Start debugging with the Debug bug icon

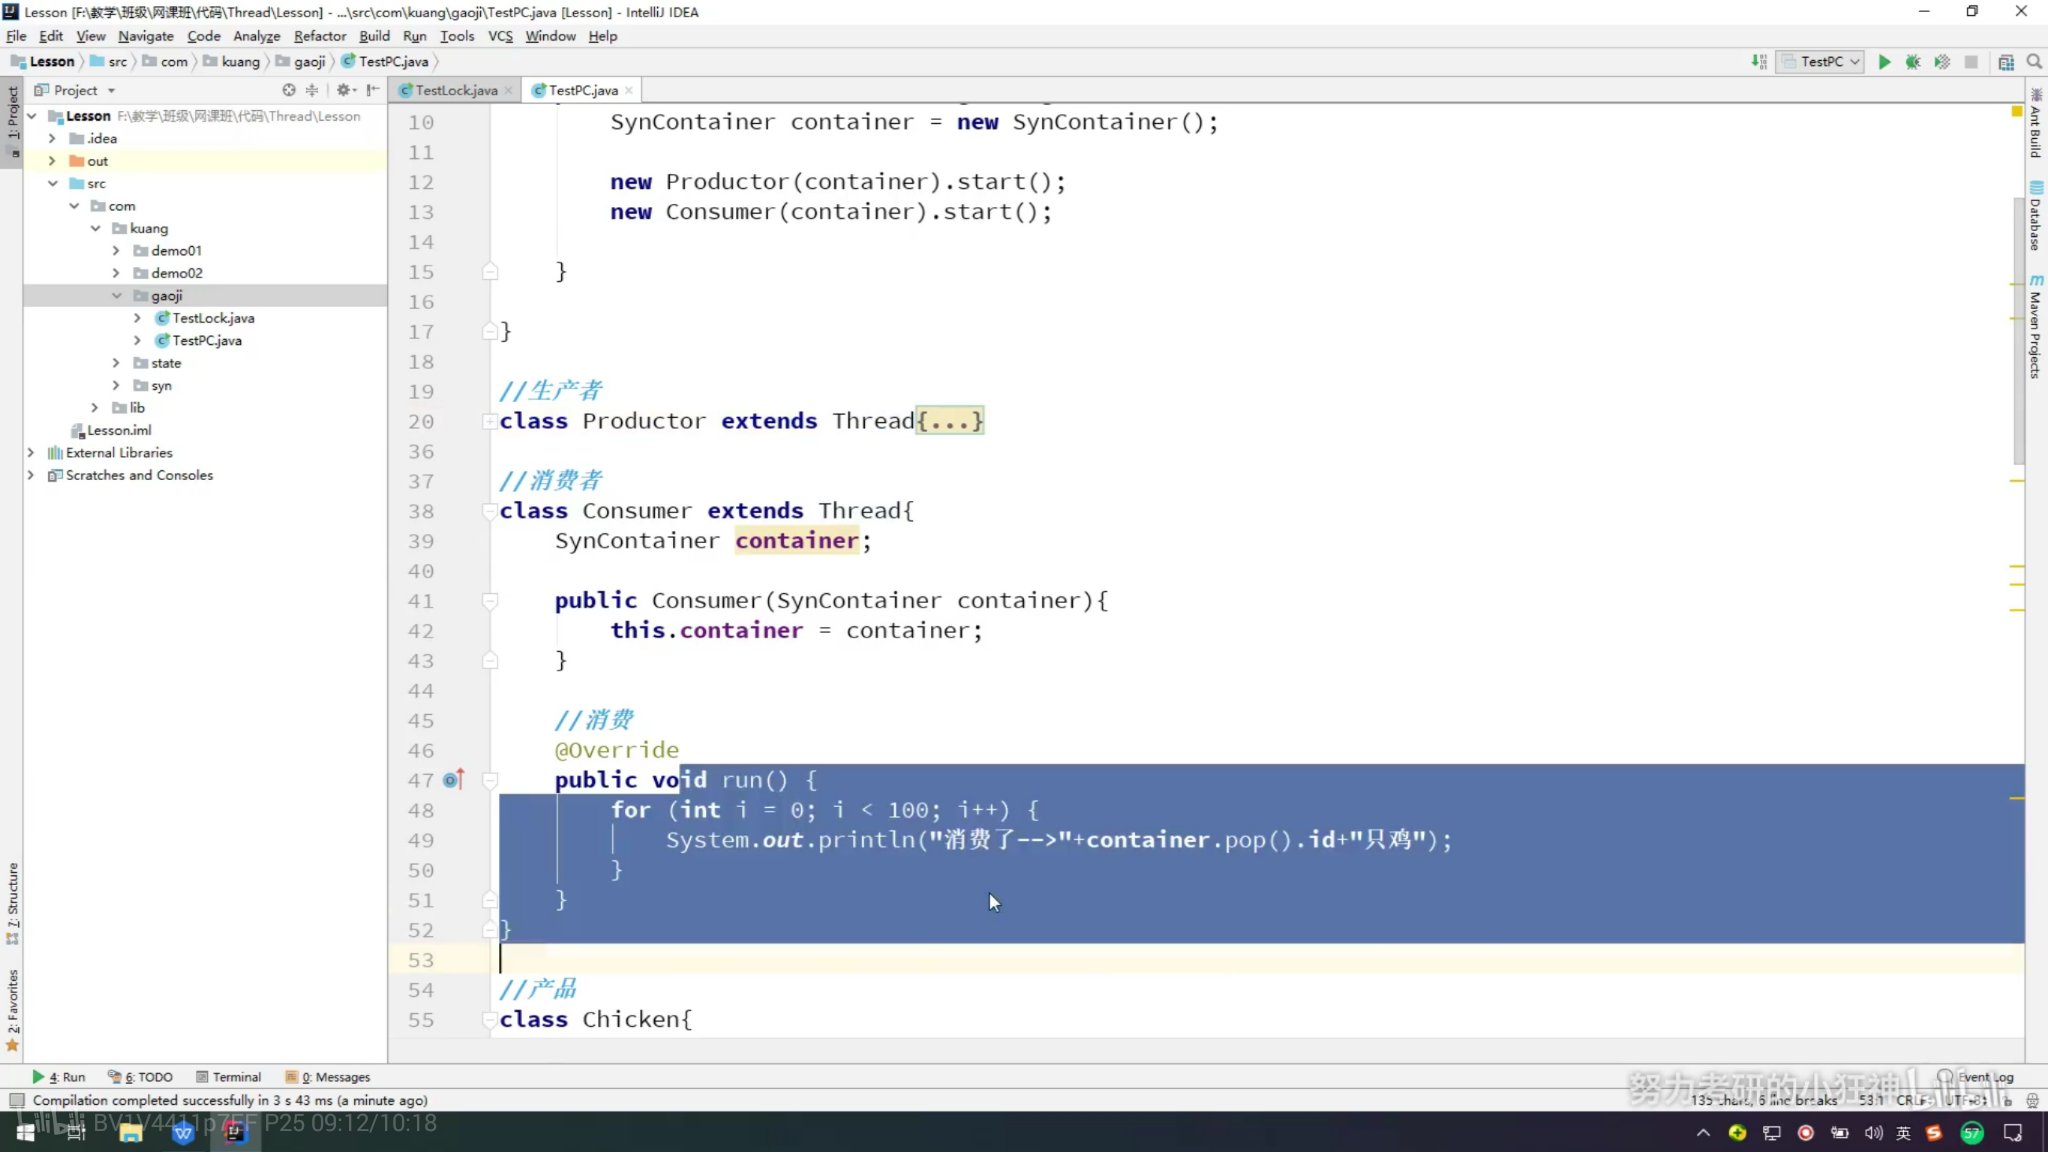(x=1913, y=62)
